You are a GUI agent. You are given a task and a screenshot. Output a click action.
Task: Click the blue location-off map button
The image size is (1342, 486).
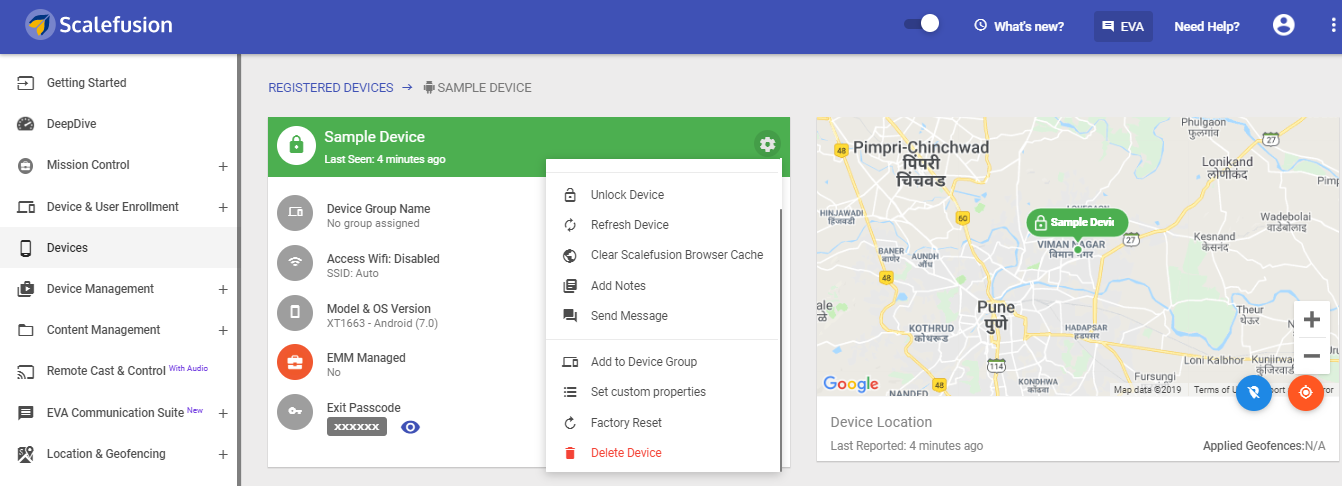tap(1253, 393)
